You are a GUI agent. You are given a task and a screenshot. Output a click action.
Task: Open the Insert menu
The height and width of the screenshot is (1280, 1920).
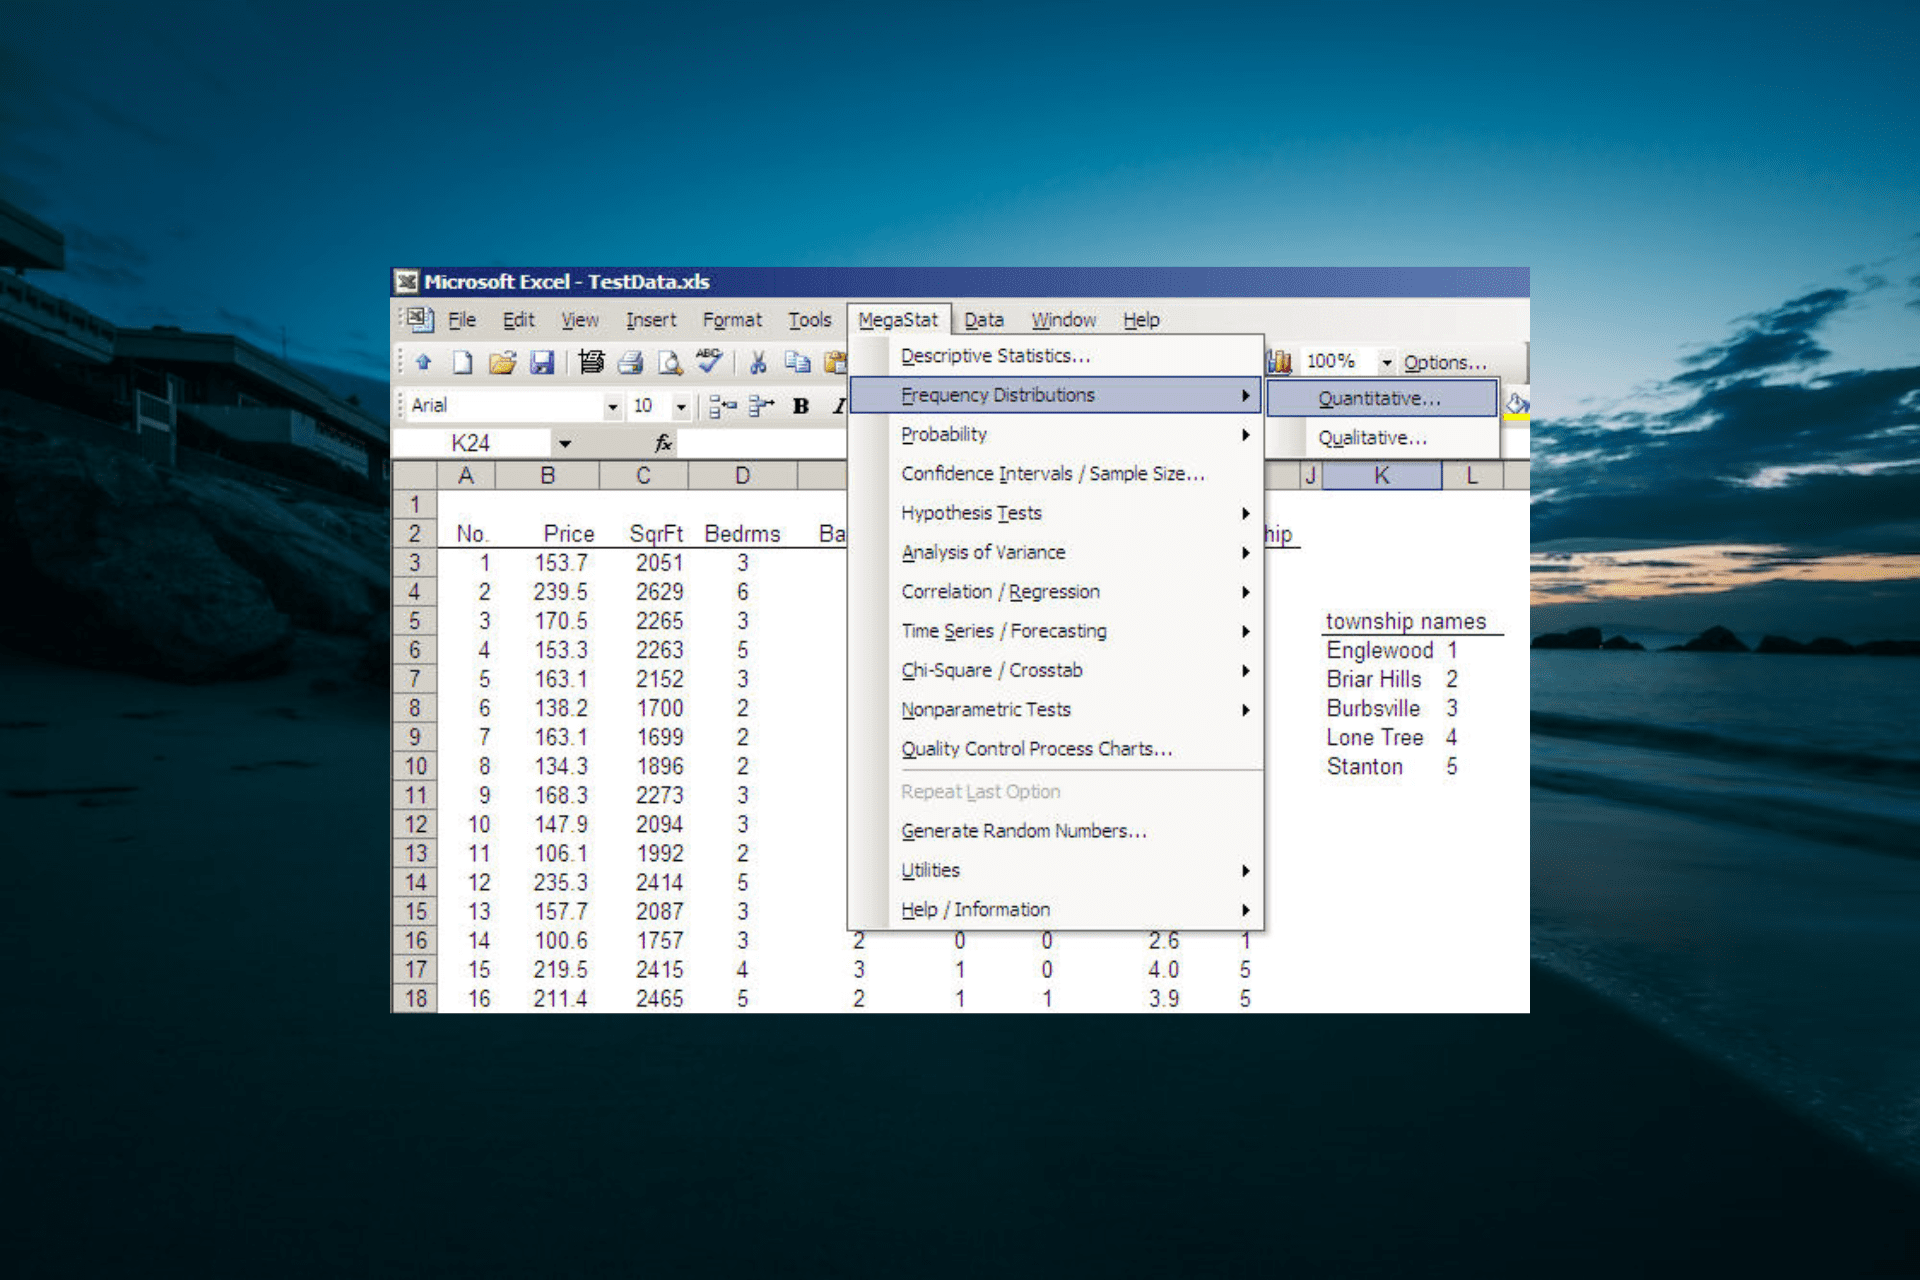click(651, 320)
